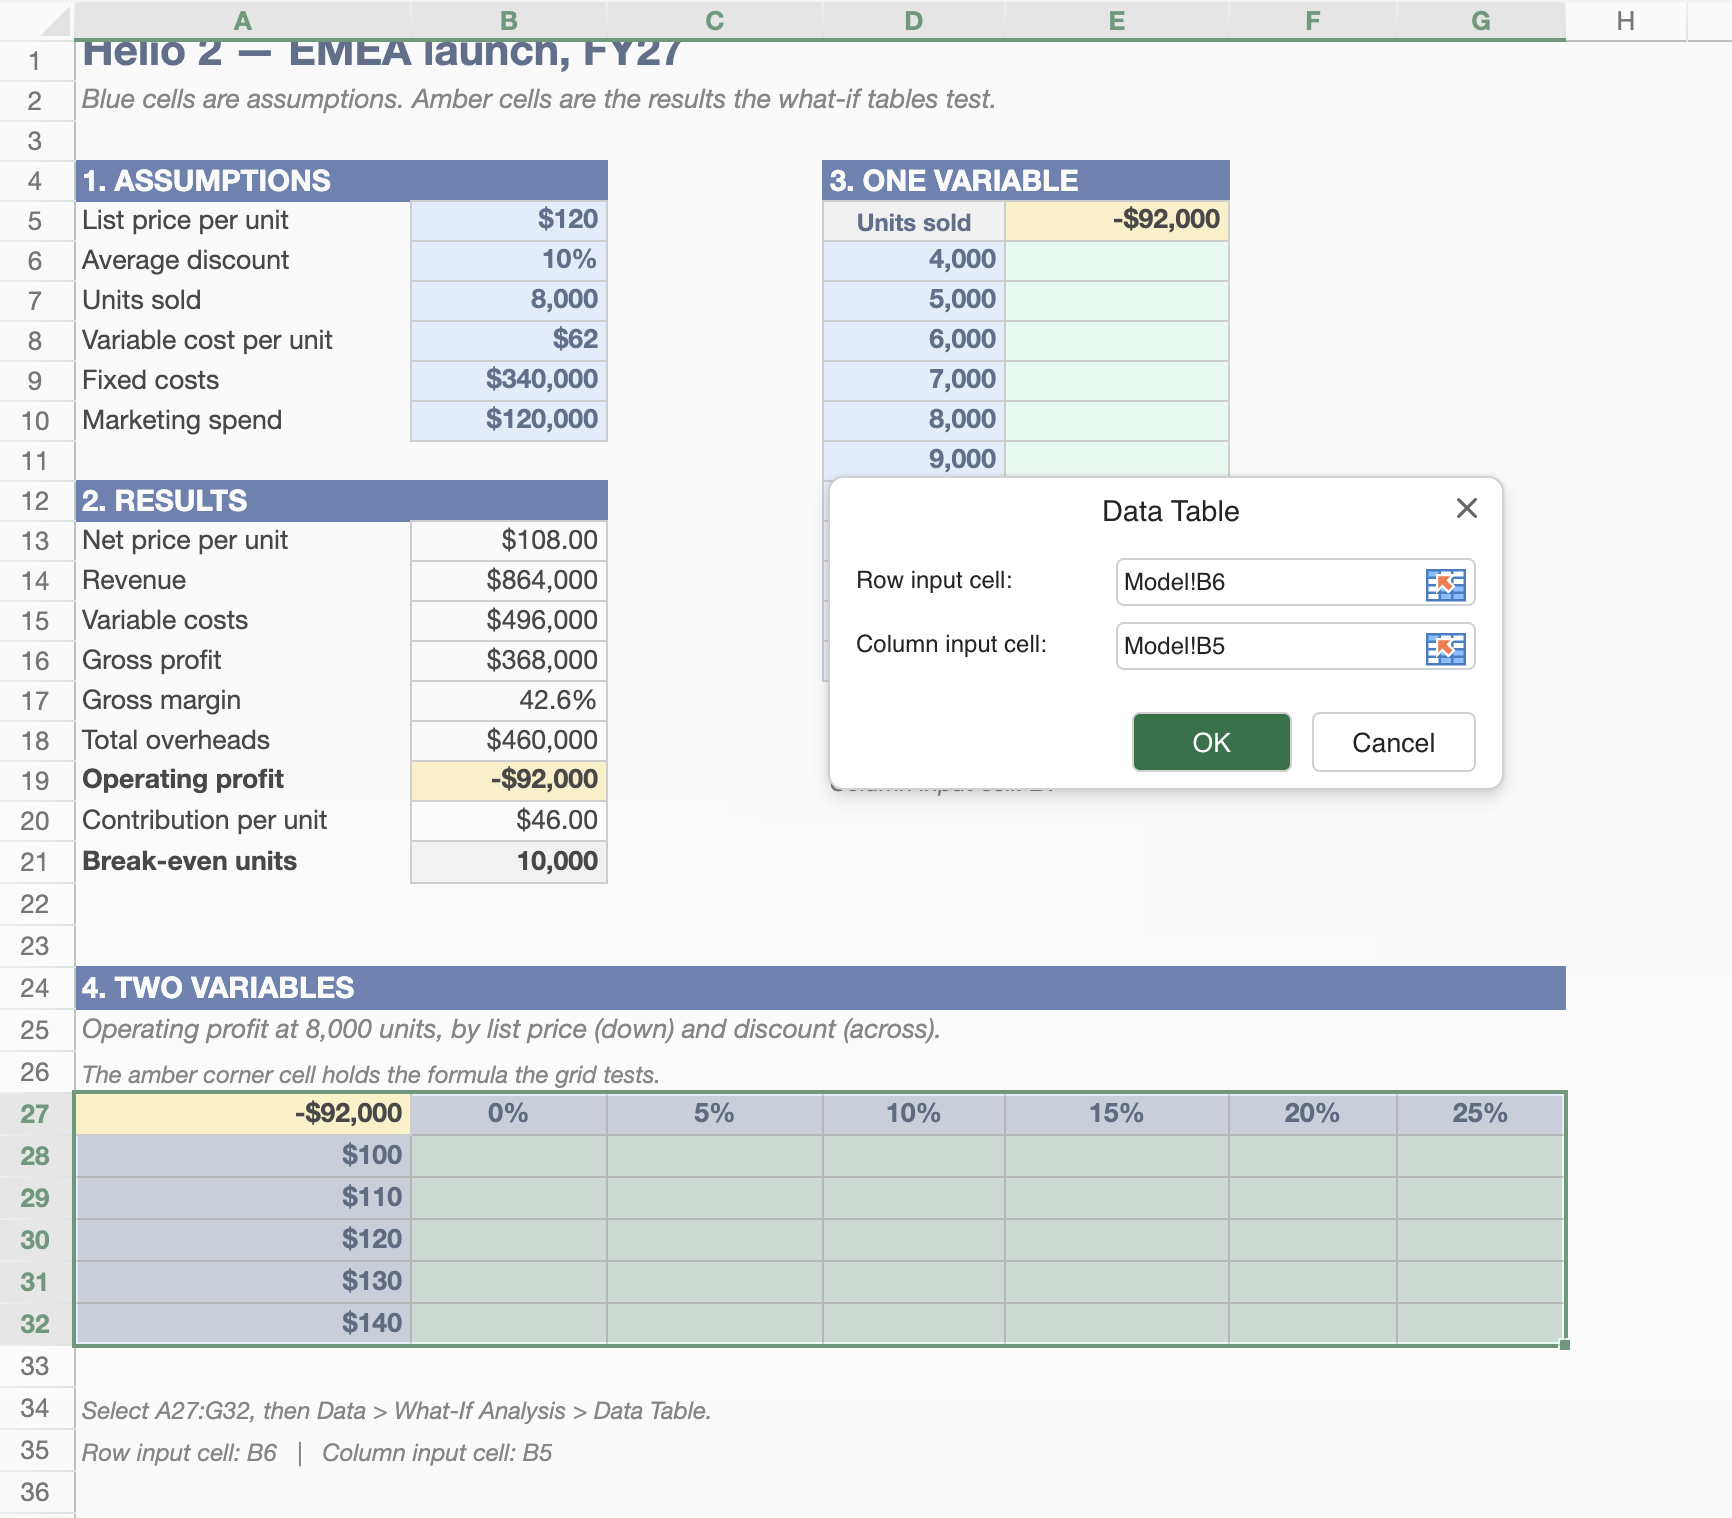Click the Marketing spend value $120,000

[508, 420]
